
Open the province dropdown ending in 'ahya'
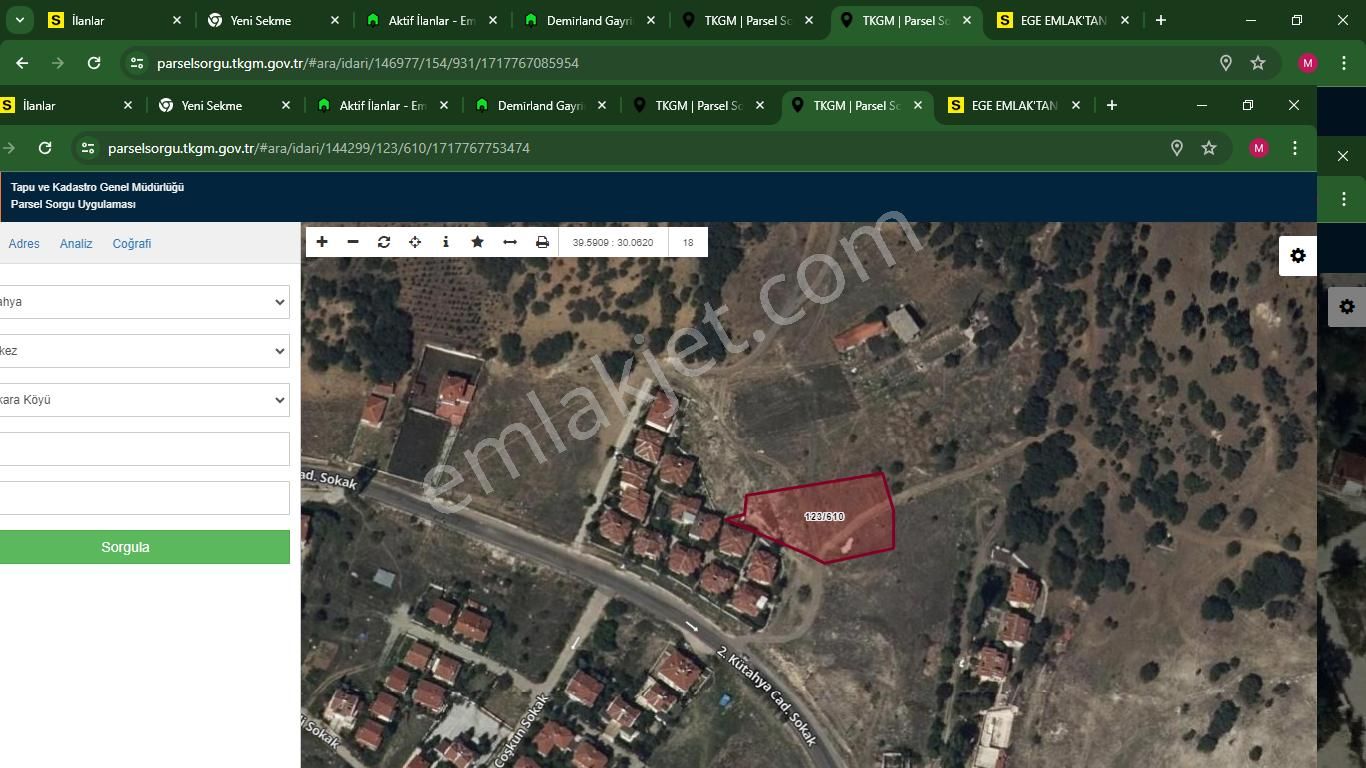[x=144, y=302]
